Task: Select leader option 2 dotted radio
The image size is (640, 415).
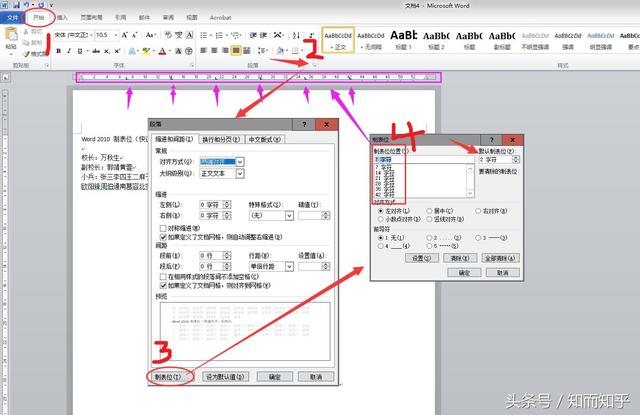Action: click(x=429, y=237)
